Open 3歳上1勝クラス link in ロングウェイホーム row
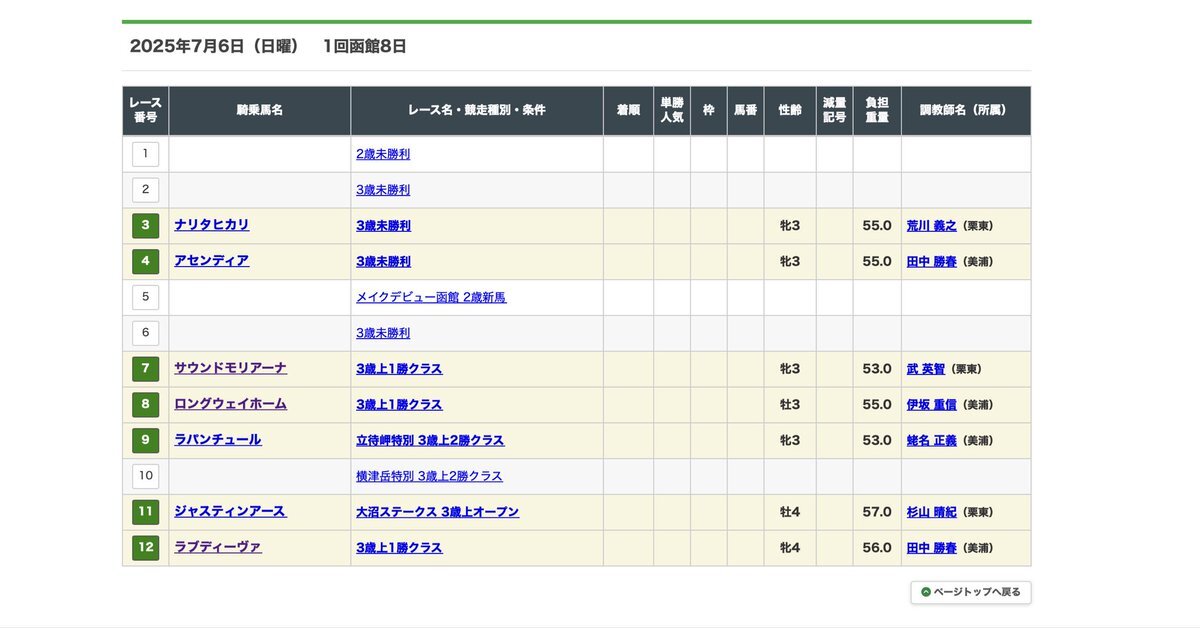Image resolution: width=1200 pixels, height=628 pixels. (x=399, y=405)
